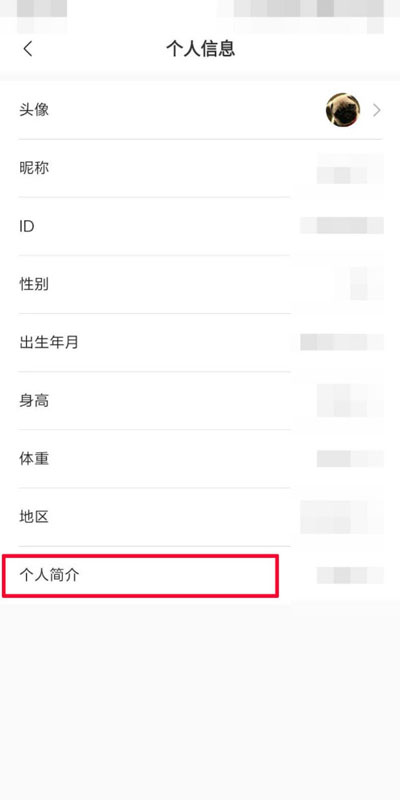The image size is (400, 800).
Task: Open the pug avatar picture
Action: [343, 110]
